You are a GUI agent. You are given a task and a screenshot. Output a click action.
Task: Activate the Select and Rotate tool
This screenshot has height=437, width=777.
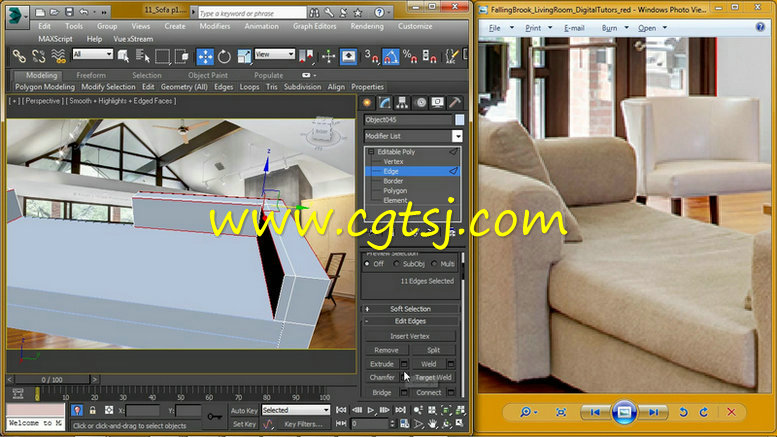point(224,56)
